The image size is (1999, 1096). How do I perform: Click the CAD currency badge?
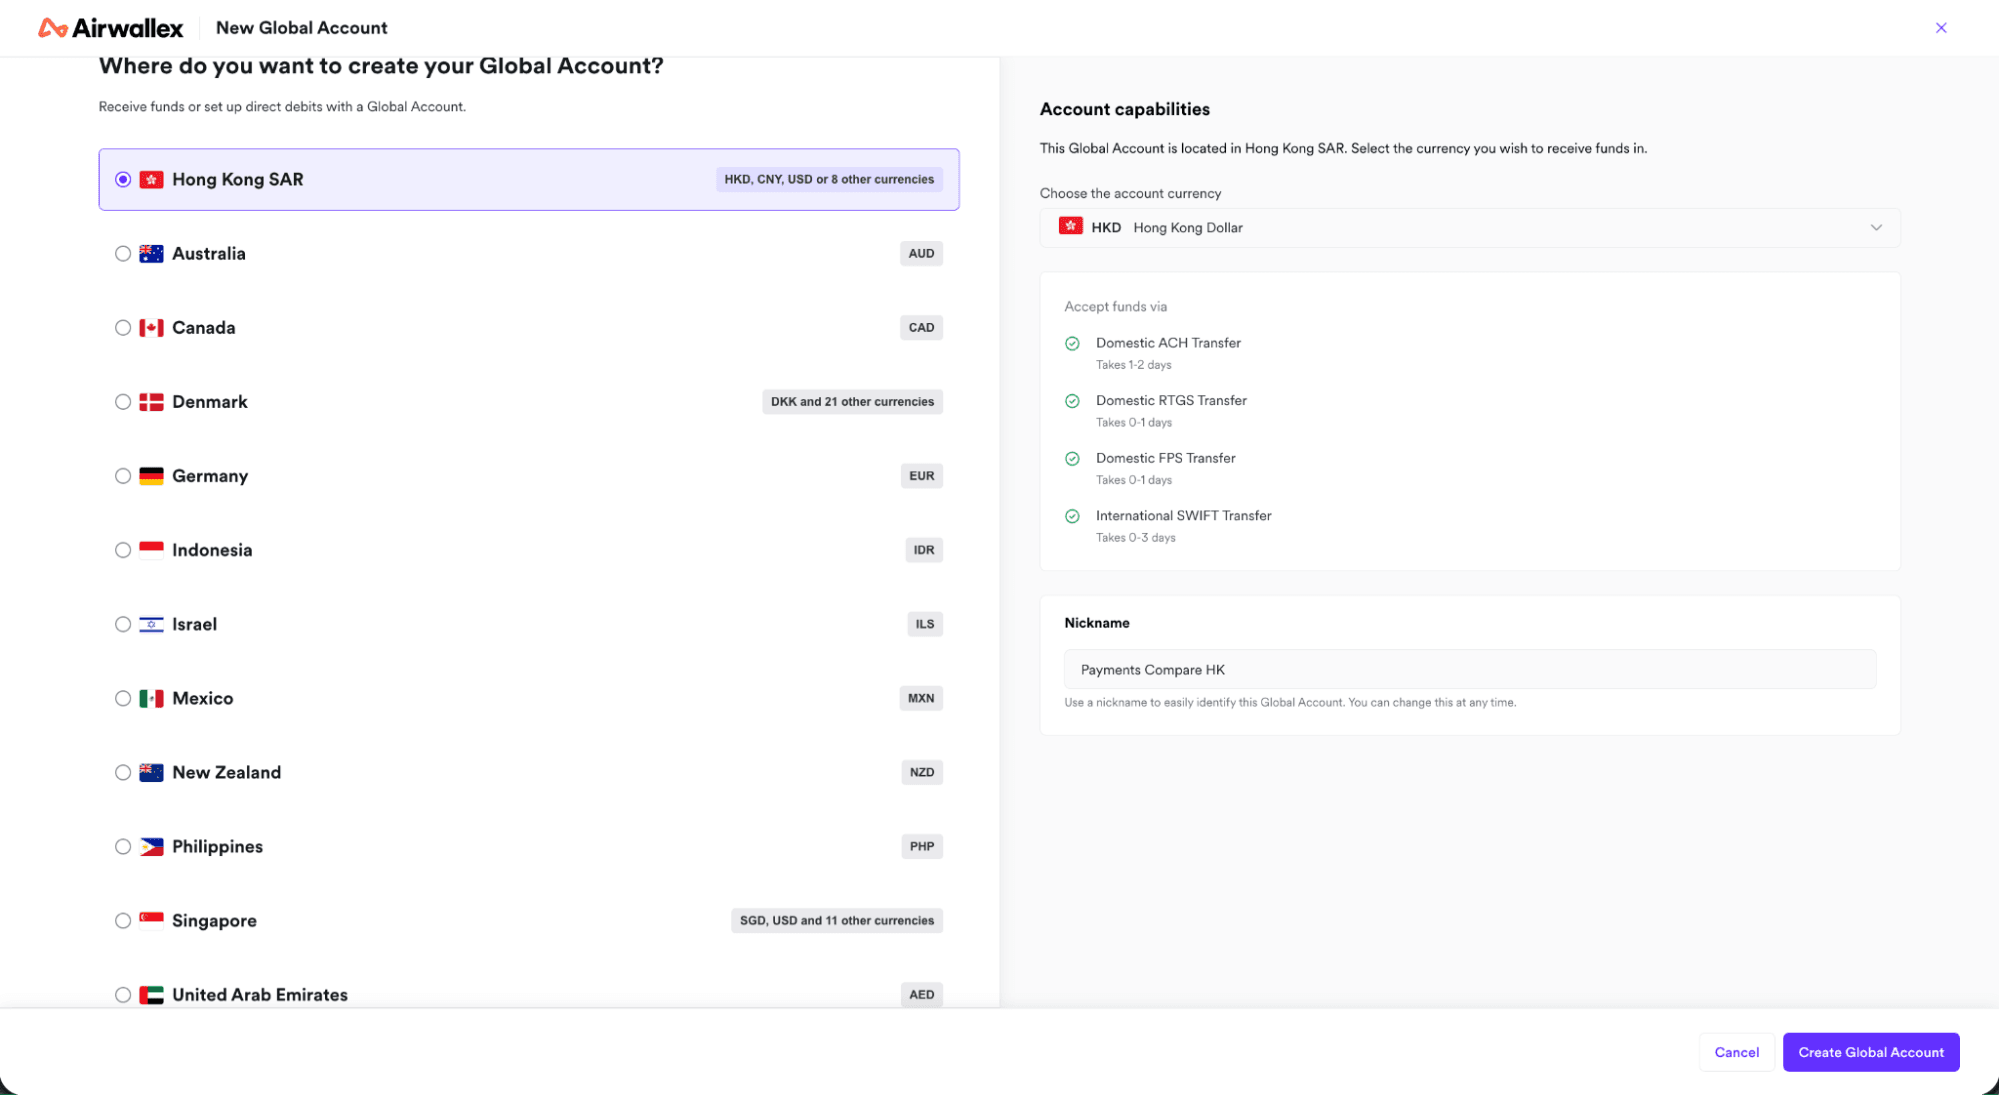pos(921,328)
